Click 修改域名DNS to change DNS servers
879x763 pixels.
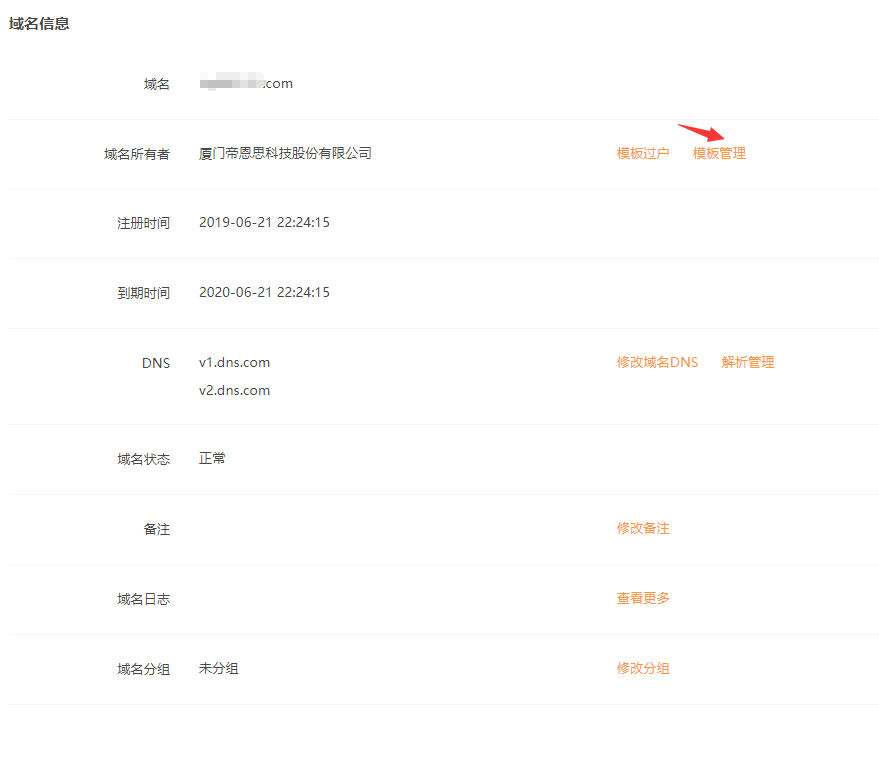(x=657, y=362)
